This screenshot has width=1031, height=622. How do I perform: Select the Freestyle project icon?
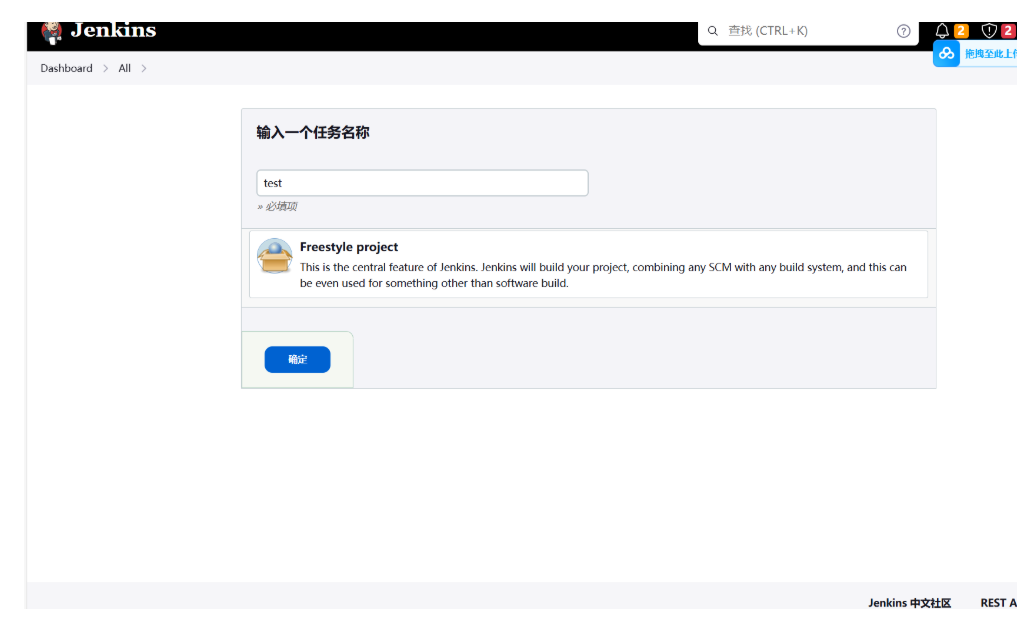274,256
